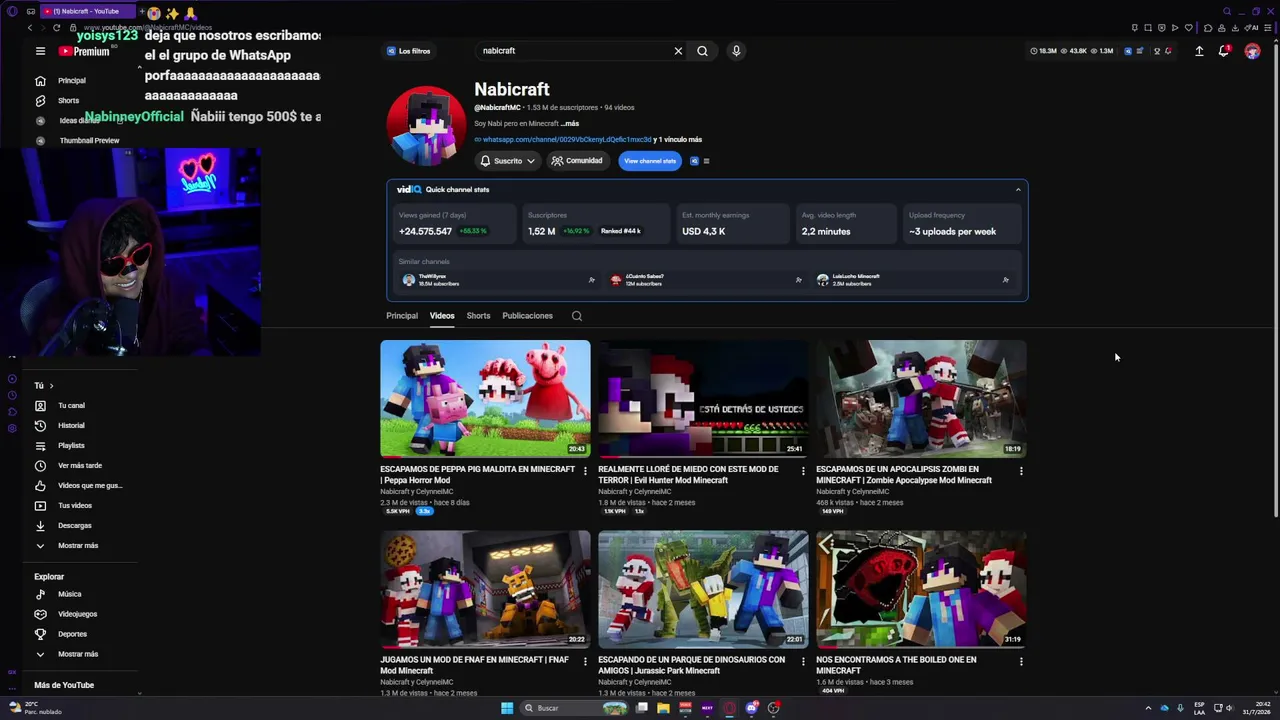Open Tu canal in the sidebar
Image resolution: width=1280 pixels, height=720 pixels.
71,405
